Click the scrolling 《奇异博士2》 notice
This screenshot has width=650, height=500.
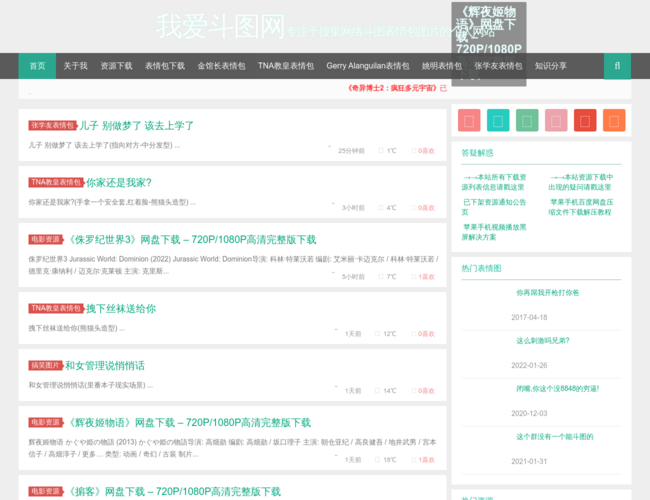tap(383, 88)
